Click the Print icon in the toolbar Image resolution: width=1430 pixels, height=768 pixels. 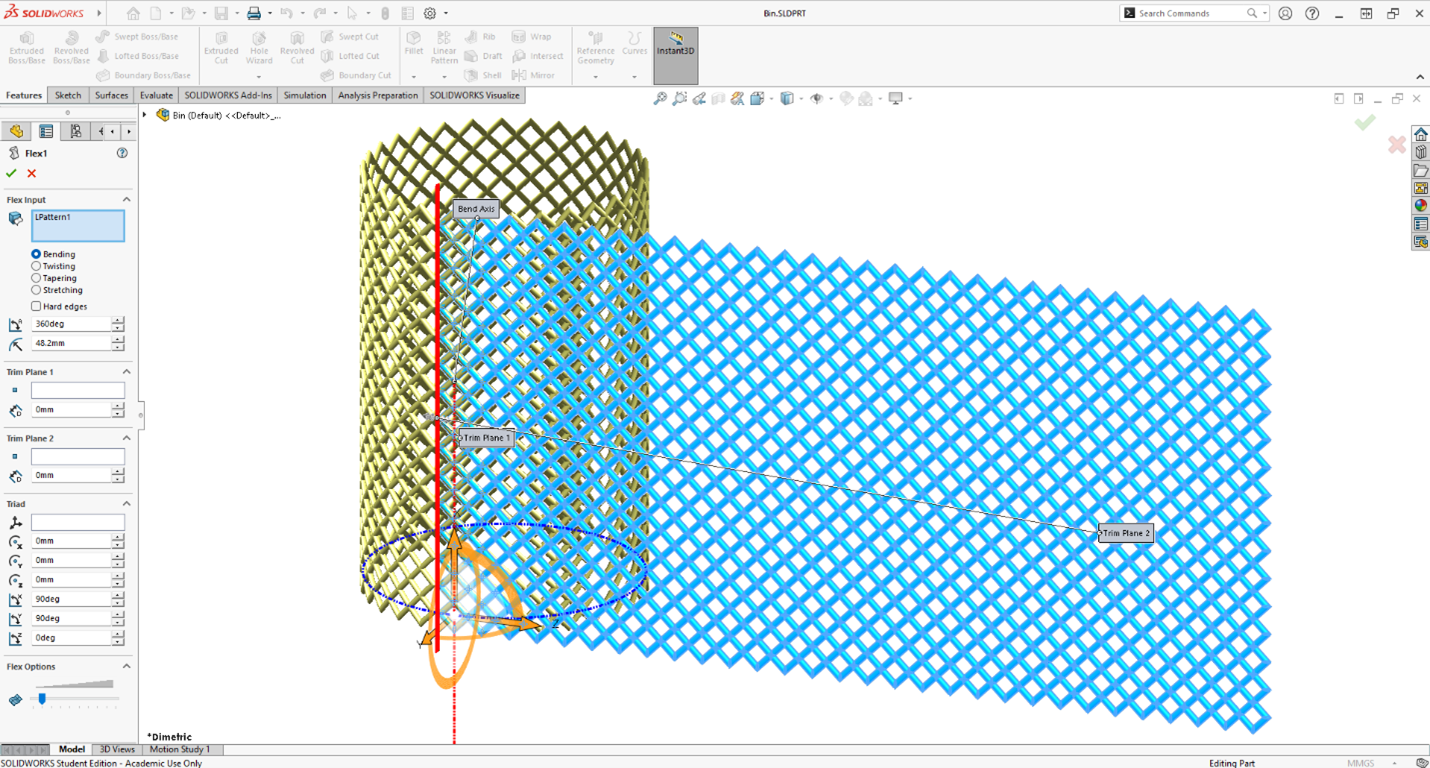[x=254, y=13]
